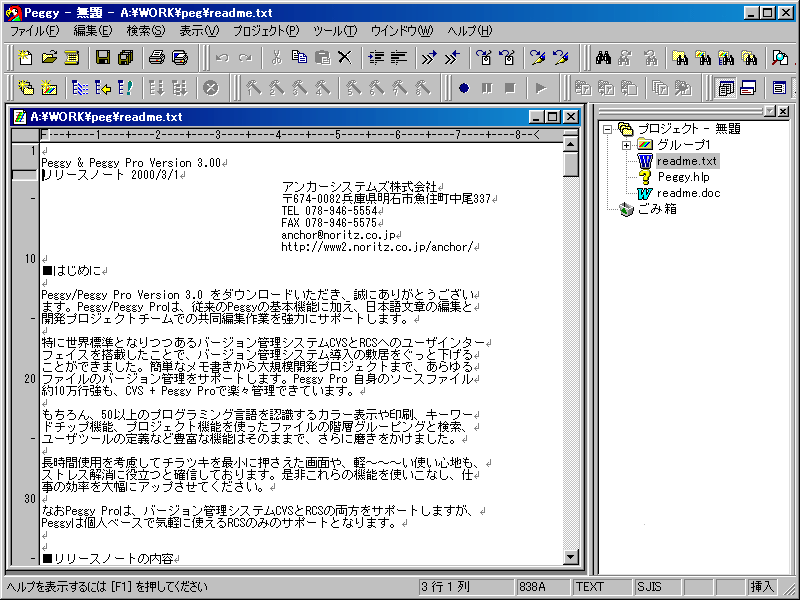Image resolution: width=800 pixels, height=600 pixels.
Task: Toggle insert mode 挿入 in status bar
Action: pos(762,587)
